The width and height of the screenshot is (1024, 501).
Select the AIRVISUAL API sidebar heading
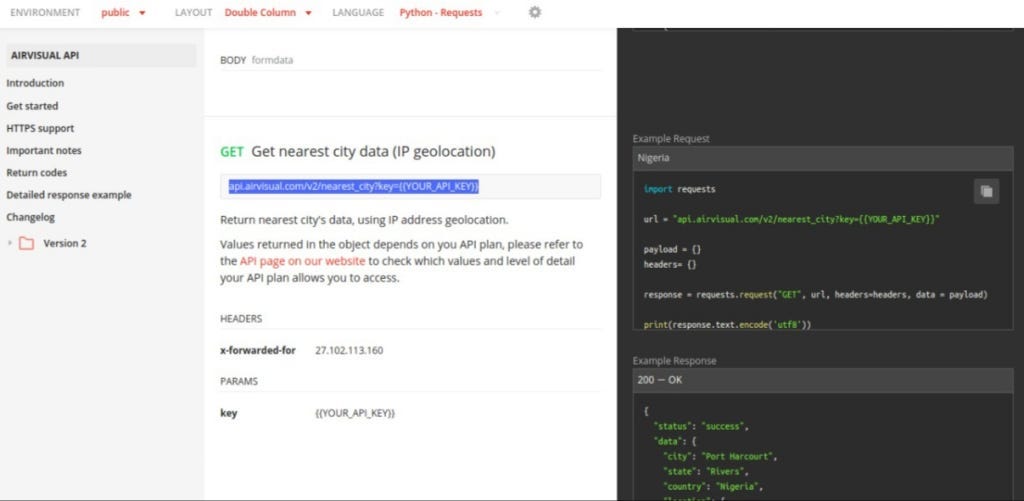tap(101, 56)
